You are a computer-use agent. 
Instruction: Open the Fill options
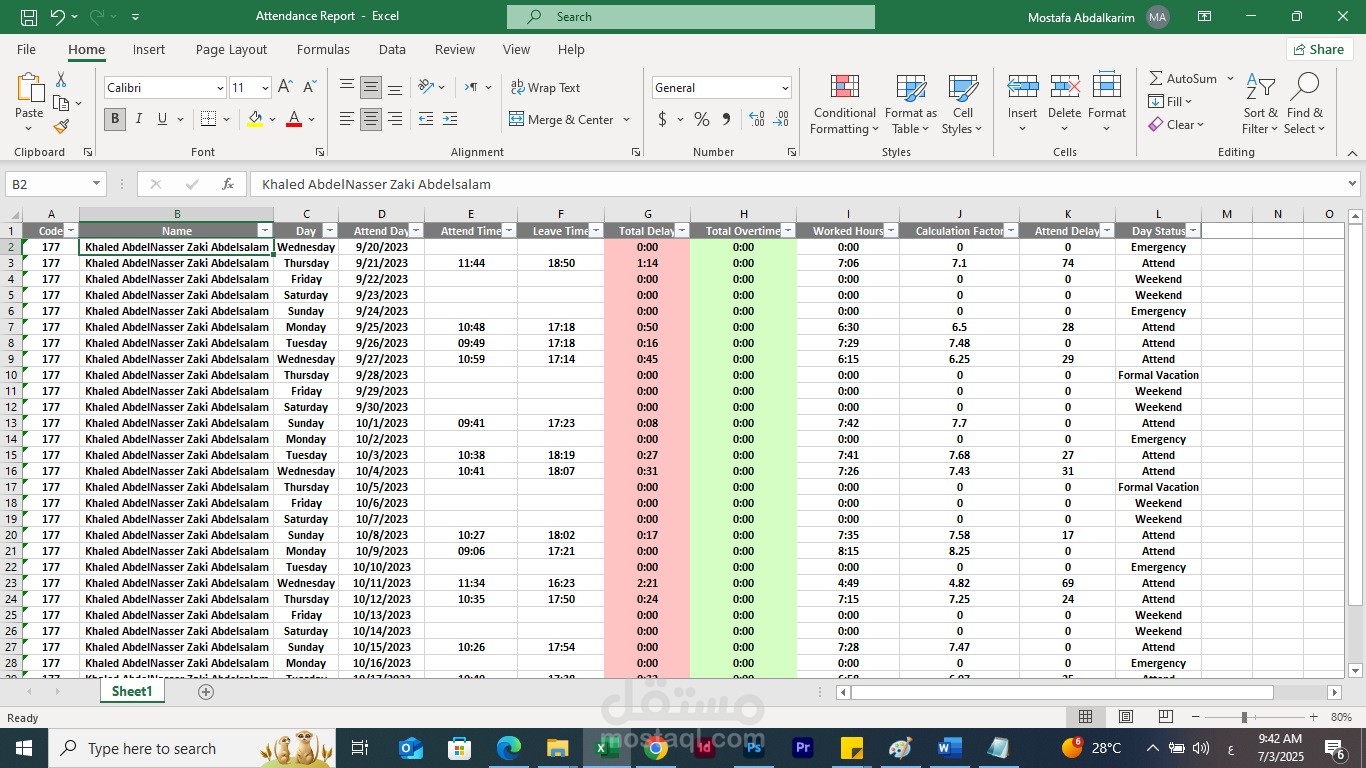pos(1170,101)
